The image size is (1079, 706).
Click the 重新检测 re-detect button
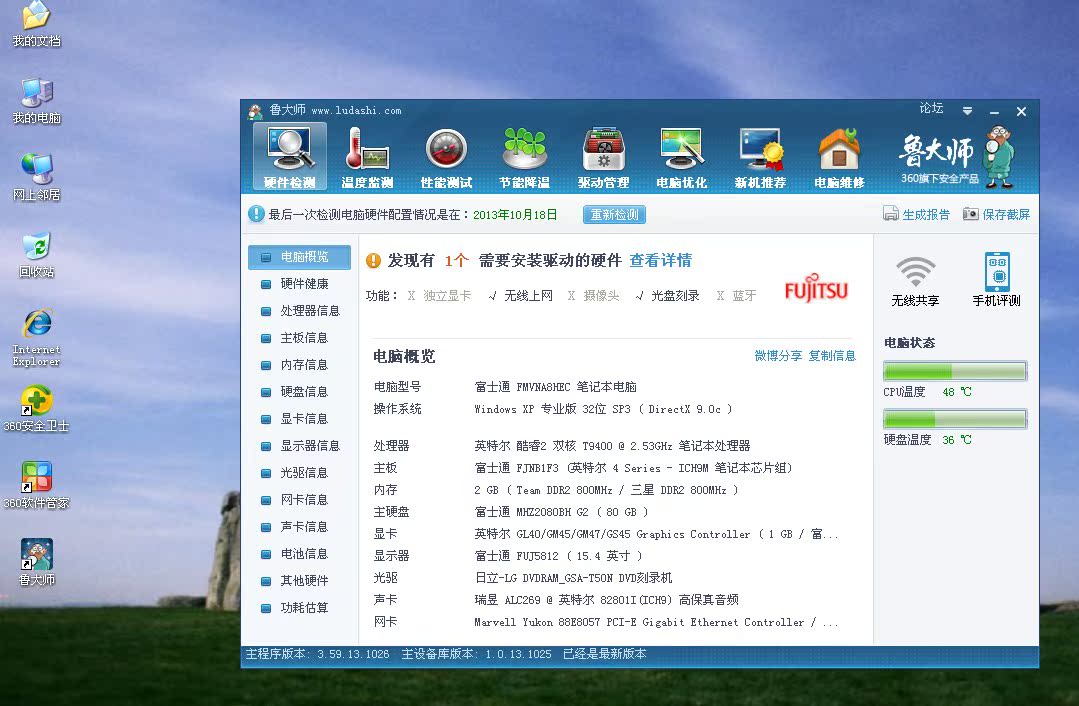(x=614, y=215)
